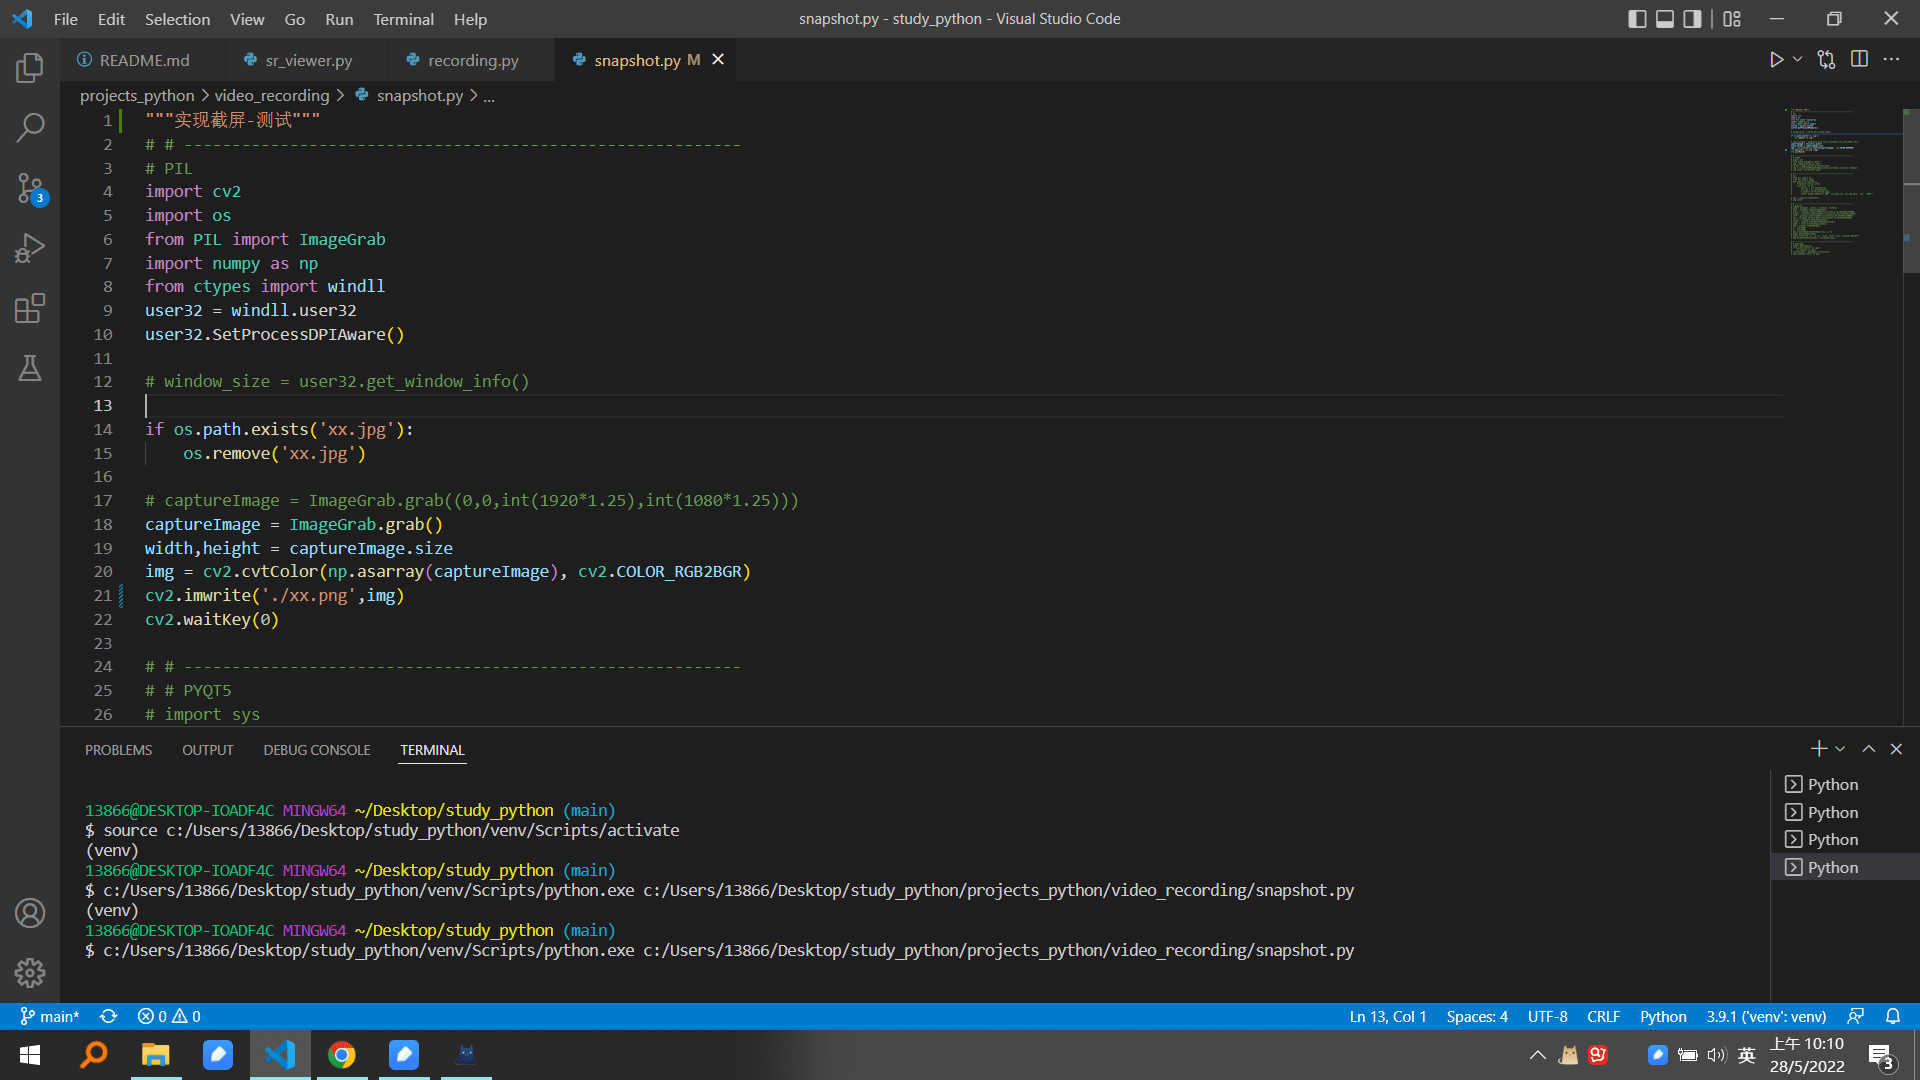This screenshot has height=1080, width=1920.
Task: Toggle the secondary side bar layout button
Action: tap(1692, 19)
